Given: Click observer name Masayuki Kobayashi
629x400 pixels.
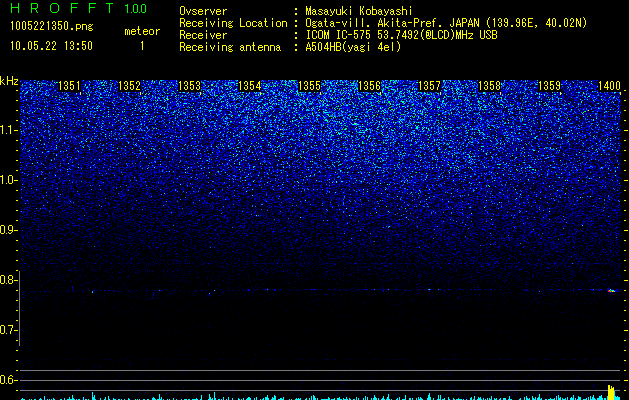Looking at the screenshot, I should [359, 11].
